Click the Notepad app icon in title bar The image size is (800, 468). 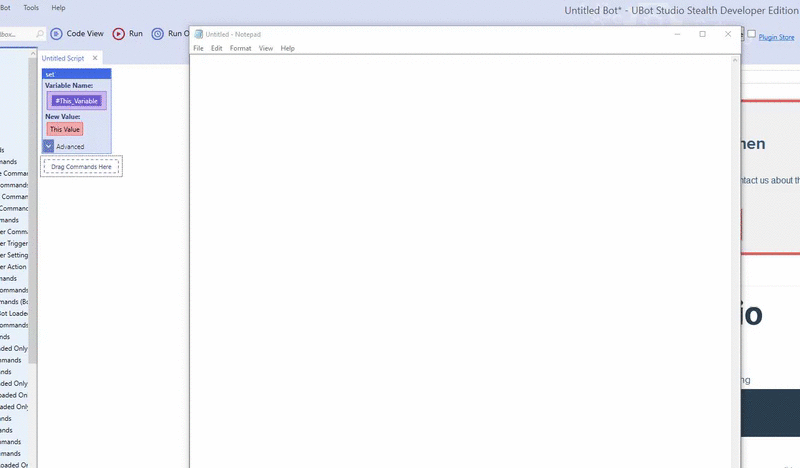(198, 34)
